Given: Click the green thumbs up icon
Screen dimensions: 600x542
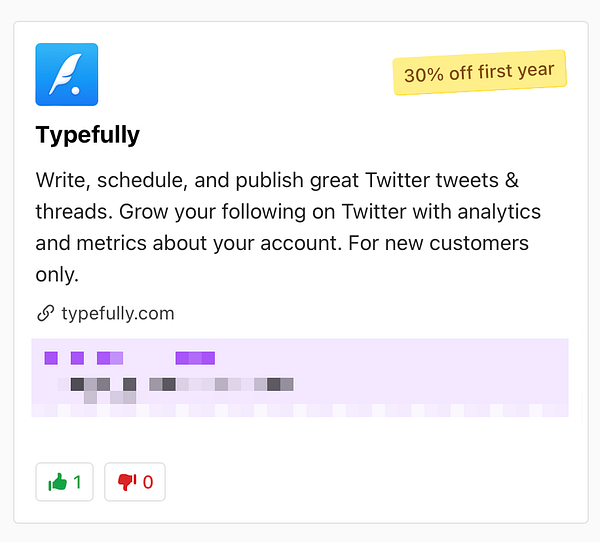Looking at the screenshot, I should click(57, 482).
